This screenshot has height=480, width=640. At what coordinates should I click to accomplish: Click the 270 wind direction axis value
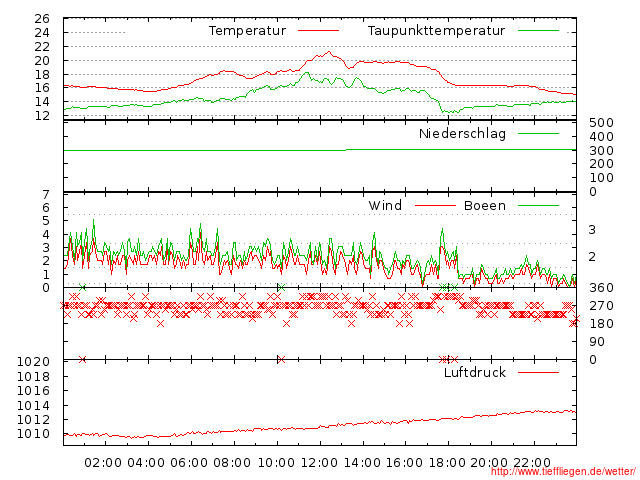click(x=601, y=306)
